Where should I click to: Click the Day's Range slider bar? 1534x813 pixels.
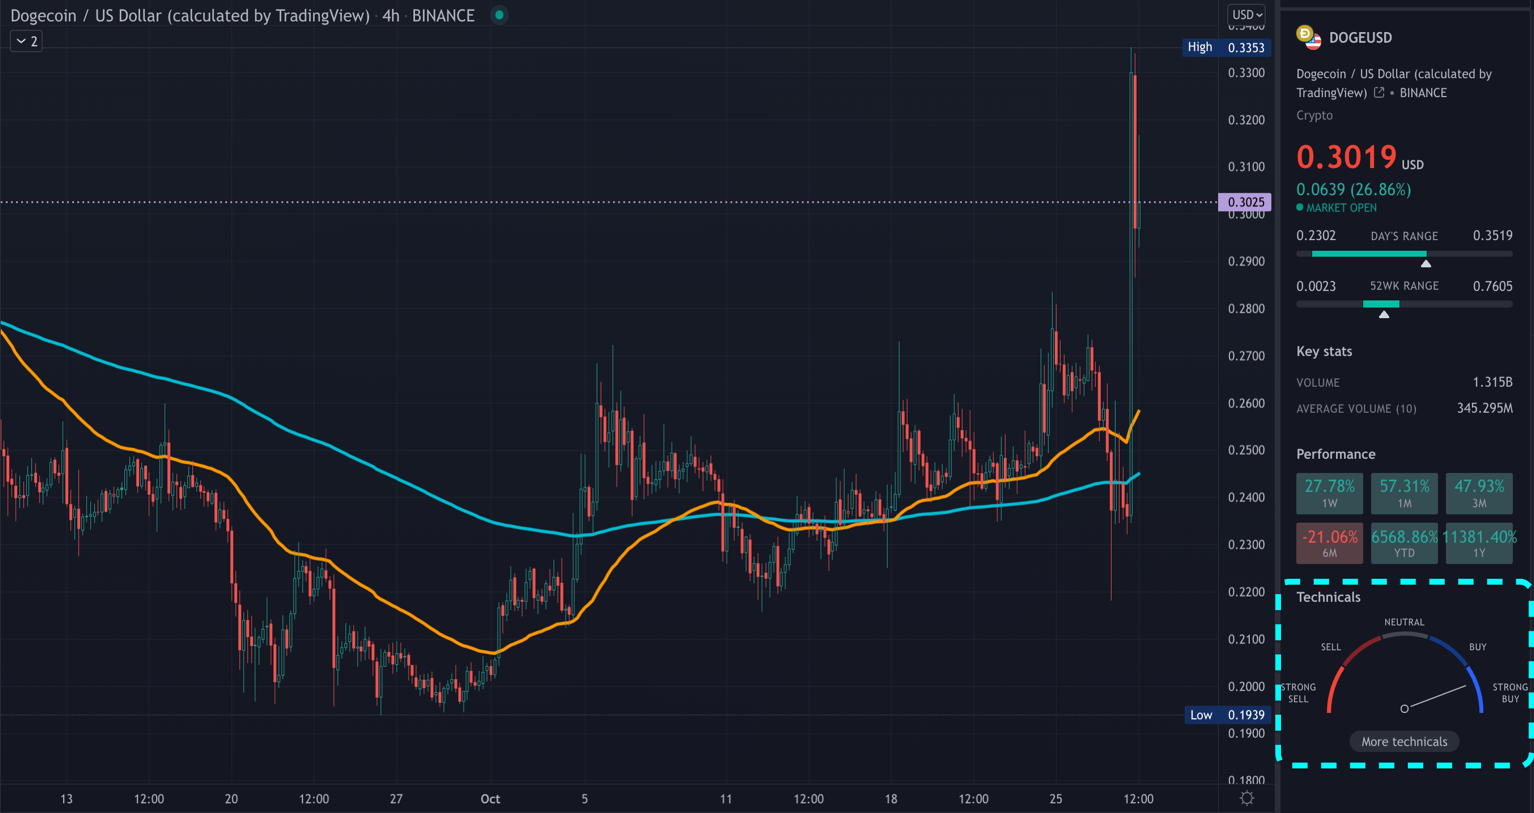[x=1404, y=254]
